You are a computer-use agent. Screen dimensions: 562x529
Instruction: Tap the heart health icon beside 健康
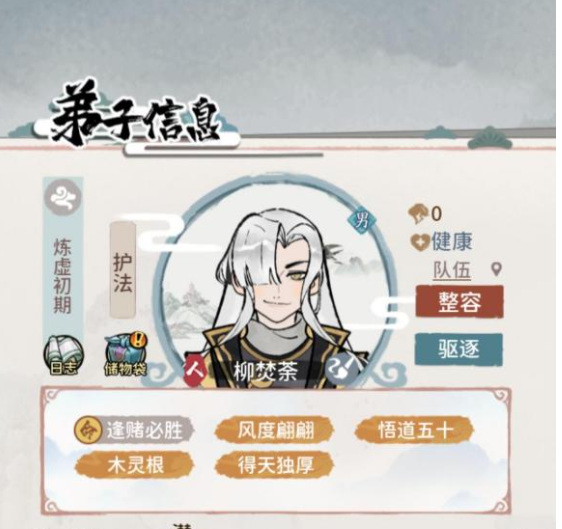(419, 242)
